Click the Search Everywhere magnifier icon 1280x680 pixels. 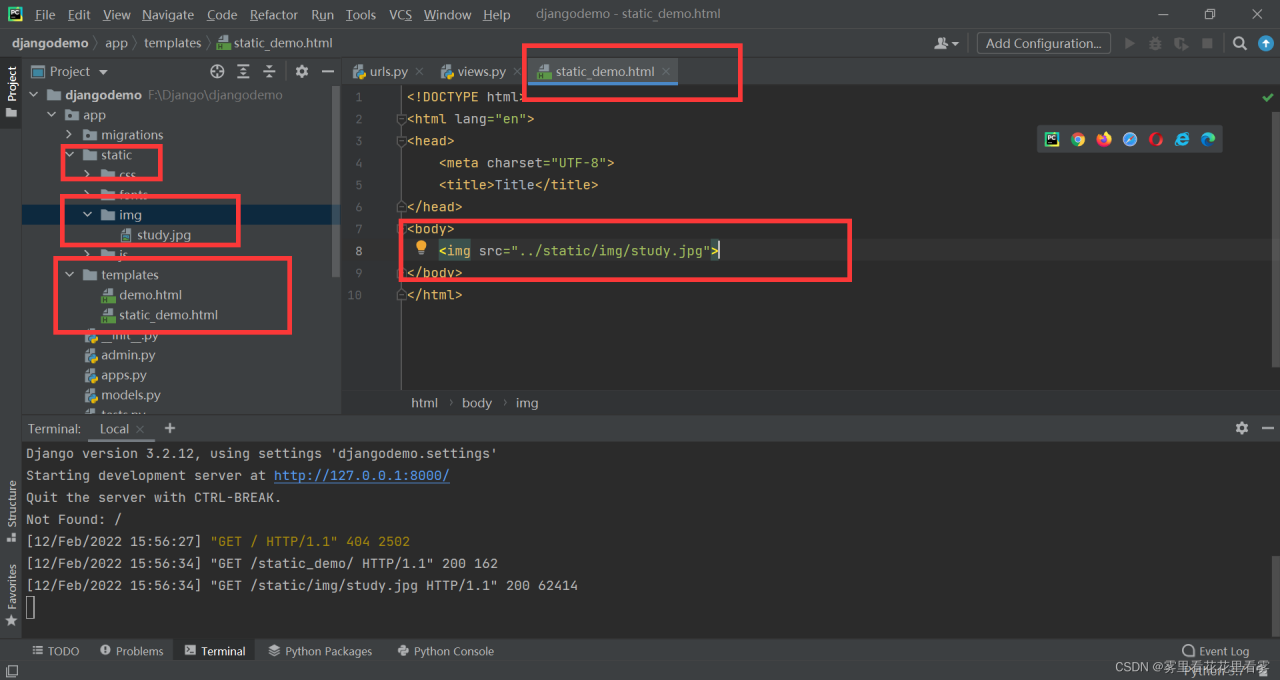coord(1239,43)
